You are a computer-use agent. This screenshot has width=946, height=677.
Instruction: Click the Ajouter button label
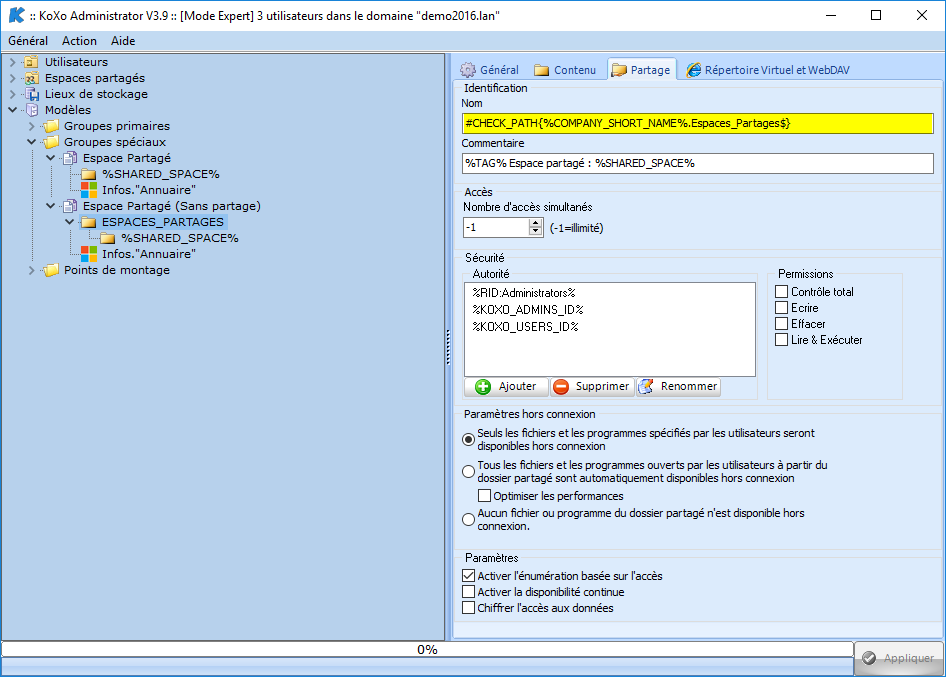(517, 386)
